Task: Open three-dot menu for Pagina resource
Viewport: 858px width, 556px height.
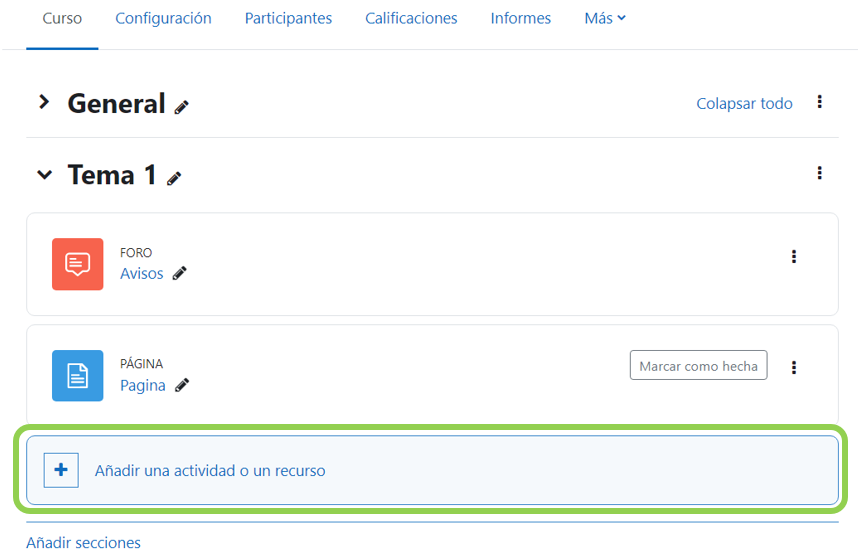Action: [x=794, y=367]
